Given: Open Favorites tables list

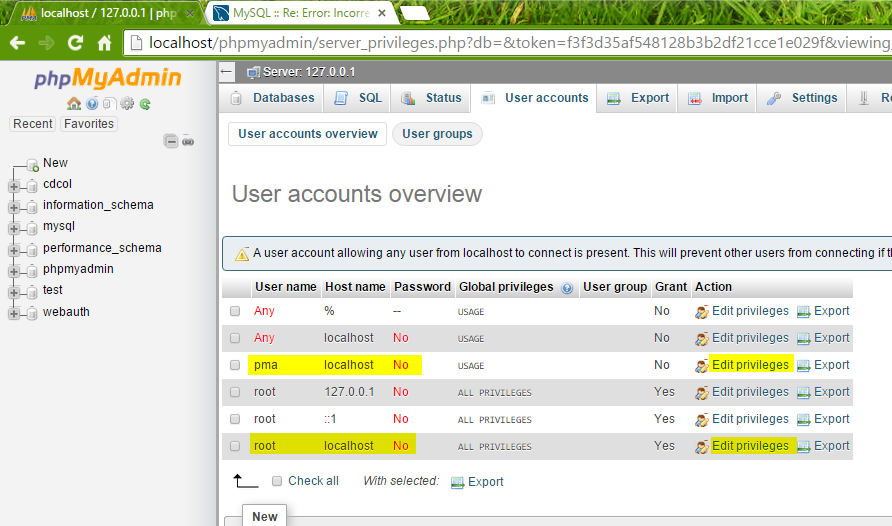Looking at the screenshot, I should 89,124.
